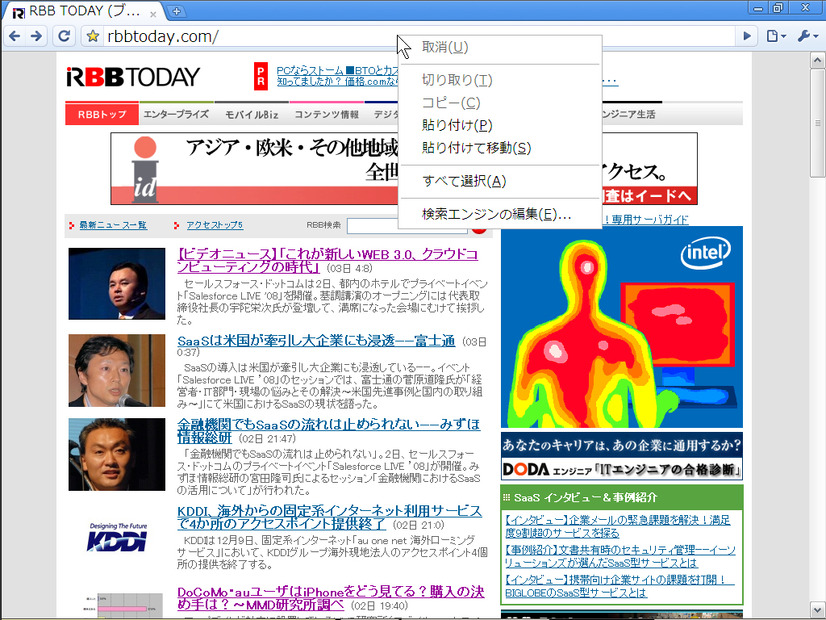
Task: Click the scrollbar up arrow
Action: [x=818, y=61]
